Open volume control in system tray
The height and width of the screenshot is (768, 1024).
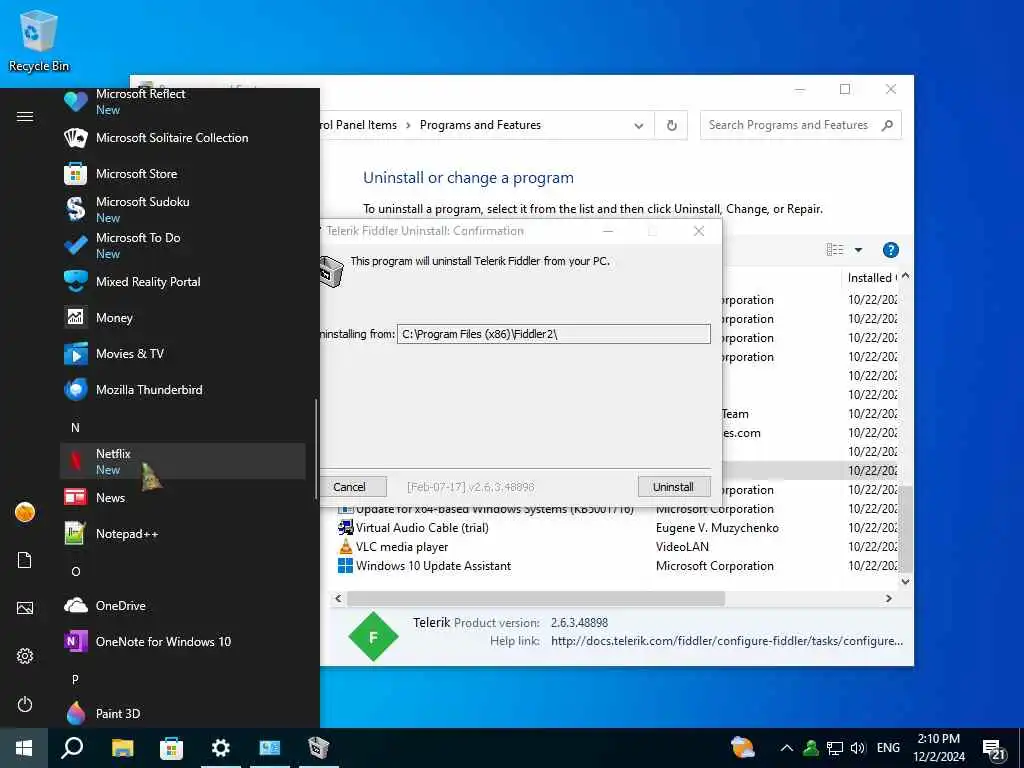858,748
